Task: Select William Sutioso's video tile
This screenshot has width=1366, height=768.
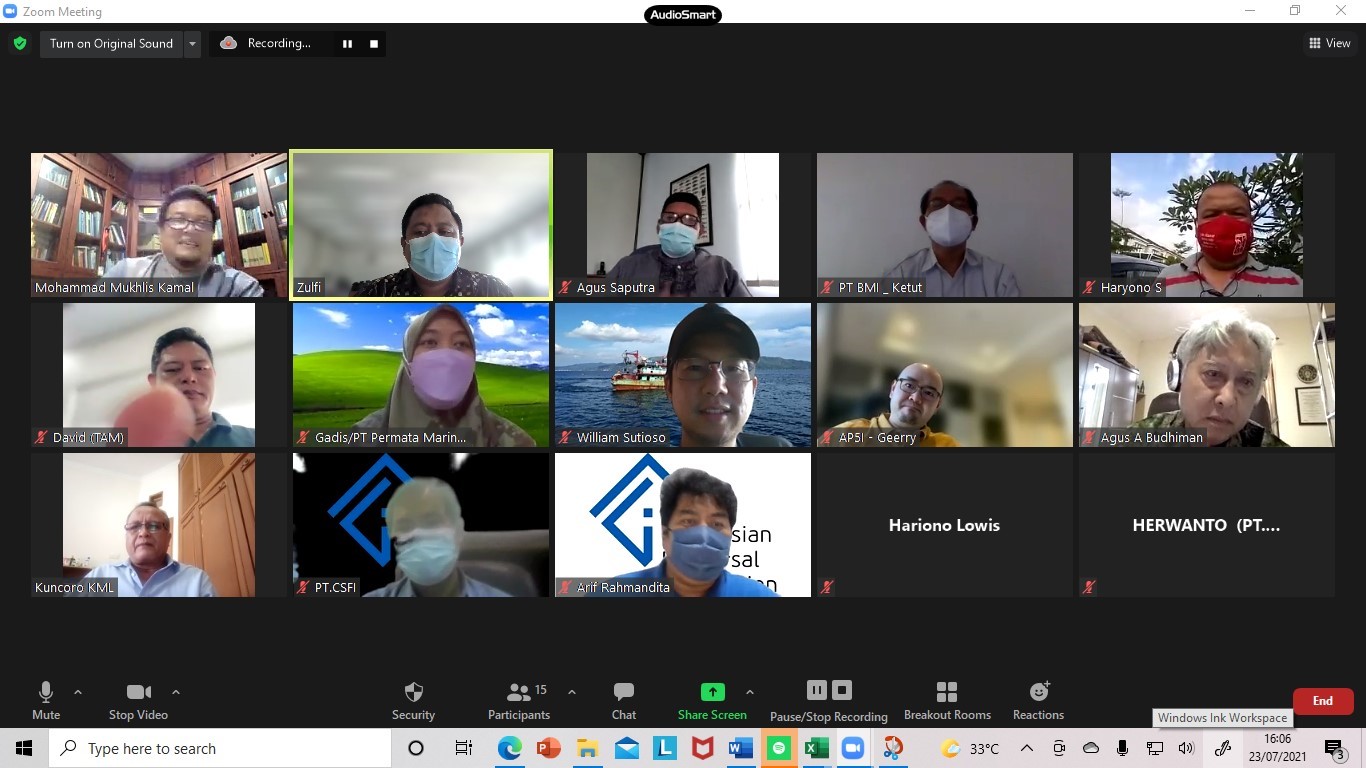Action: (683, 375)
